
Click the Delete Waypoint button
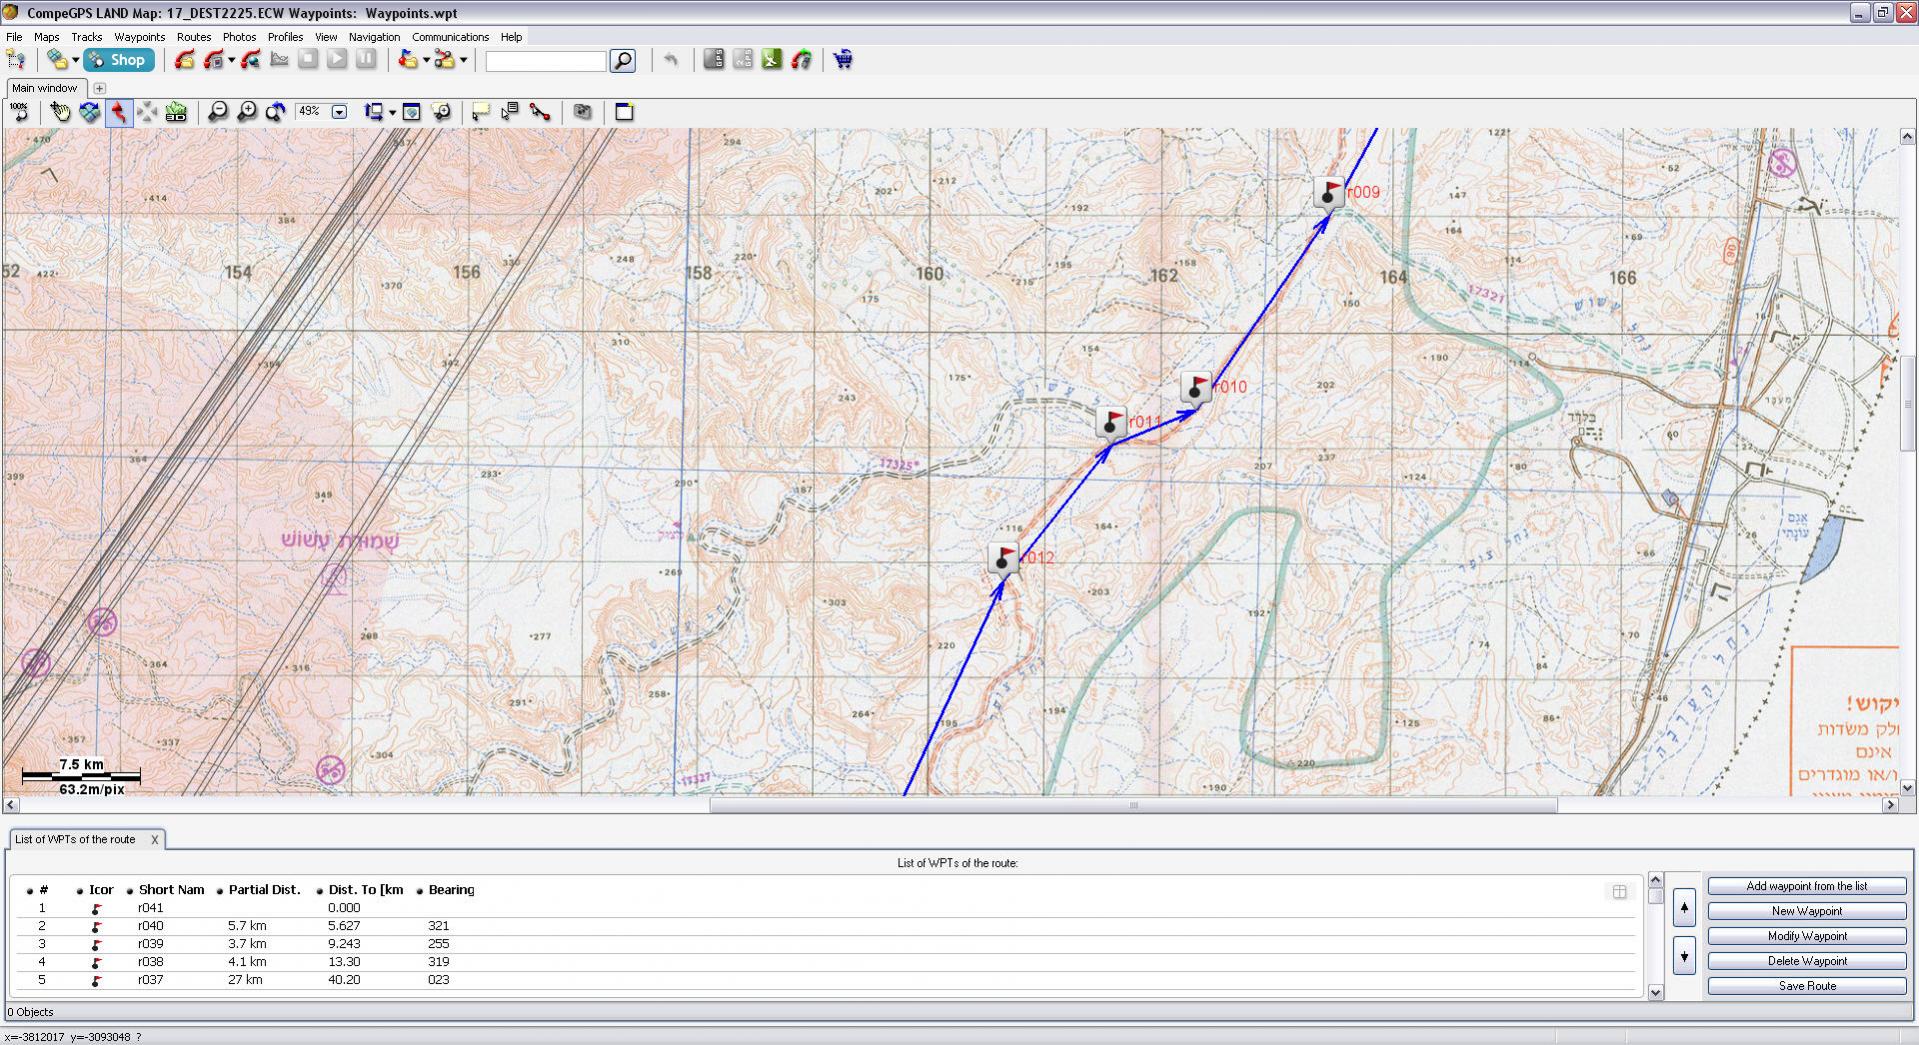point(1806,961)
